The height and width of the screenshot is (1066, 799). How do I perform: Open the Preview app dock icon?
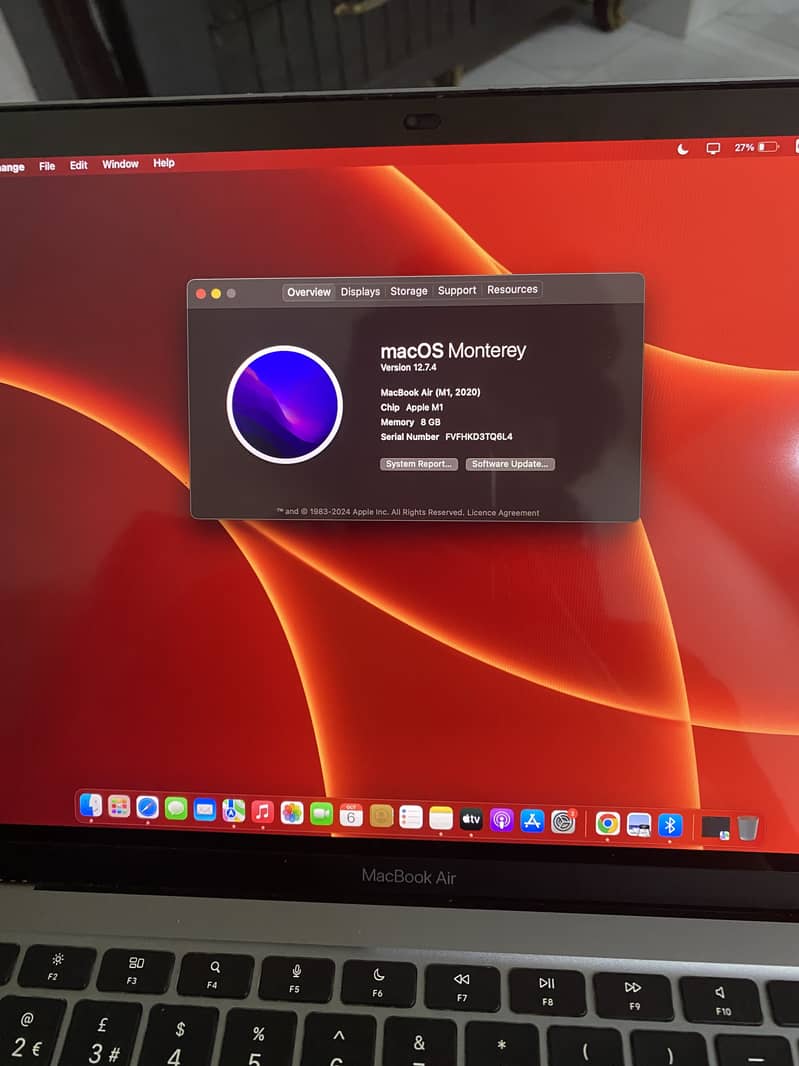pos(639,825)
